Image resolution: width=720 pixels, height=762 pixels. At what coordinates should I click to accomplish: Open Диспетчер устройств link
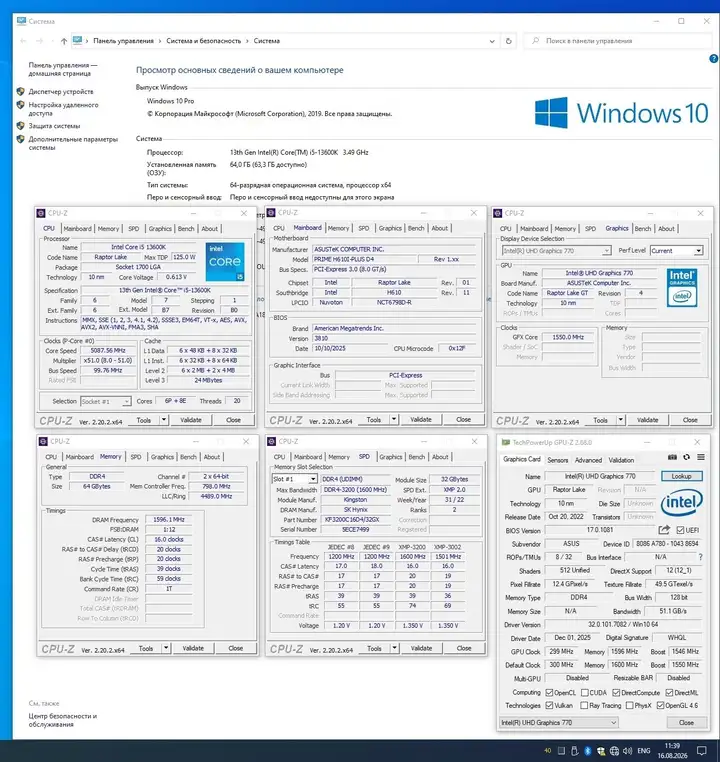click(x=61, y=91)
